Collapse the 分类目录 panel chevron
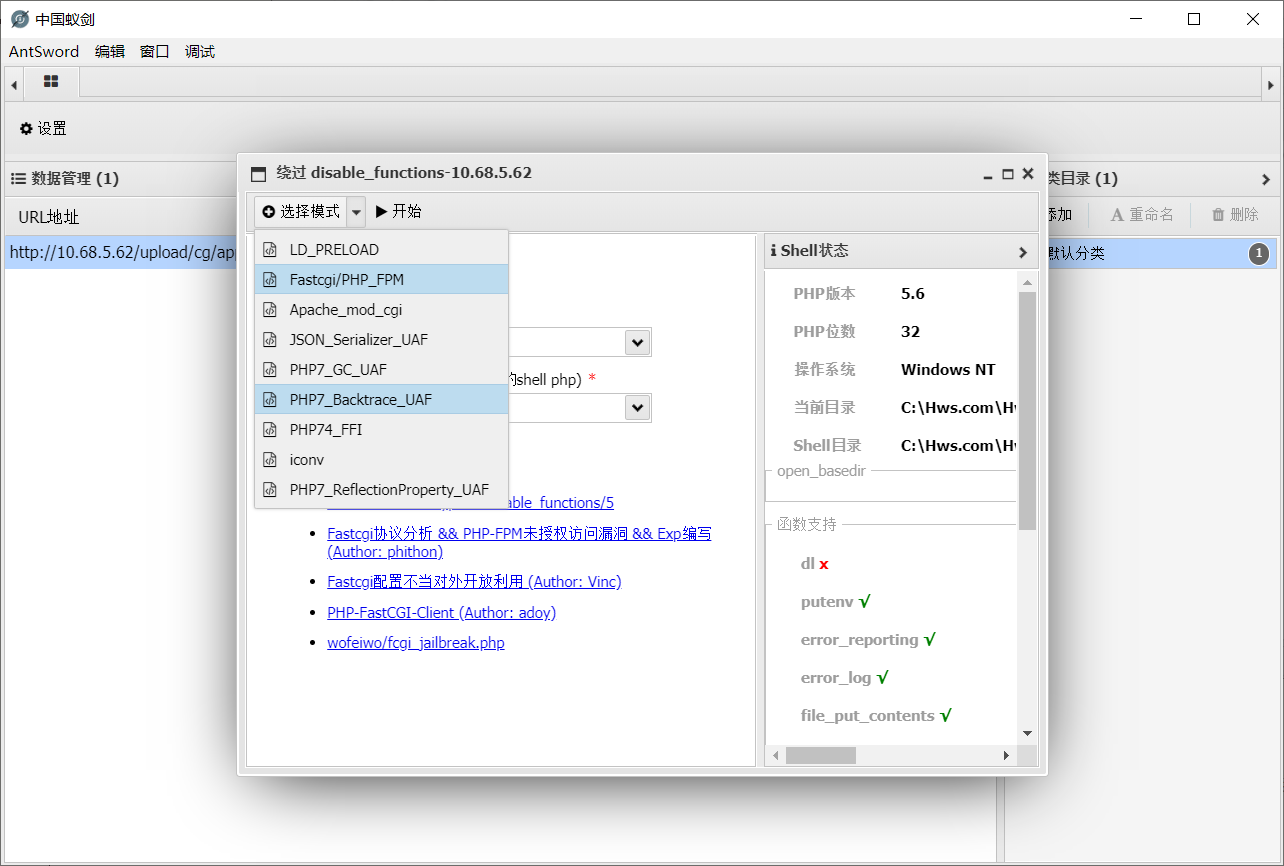Screen dimensions: 1284x866 coord(1266,180)
